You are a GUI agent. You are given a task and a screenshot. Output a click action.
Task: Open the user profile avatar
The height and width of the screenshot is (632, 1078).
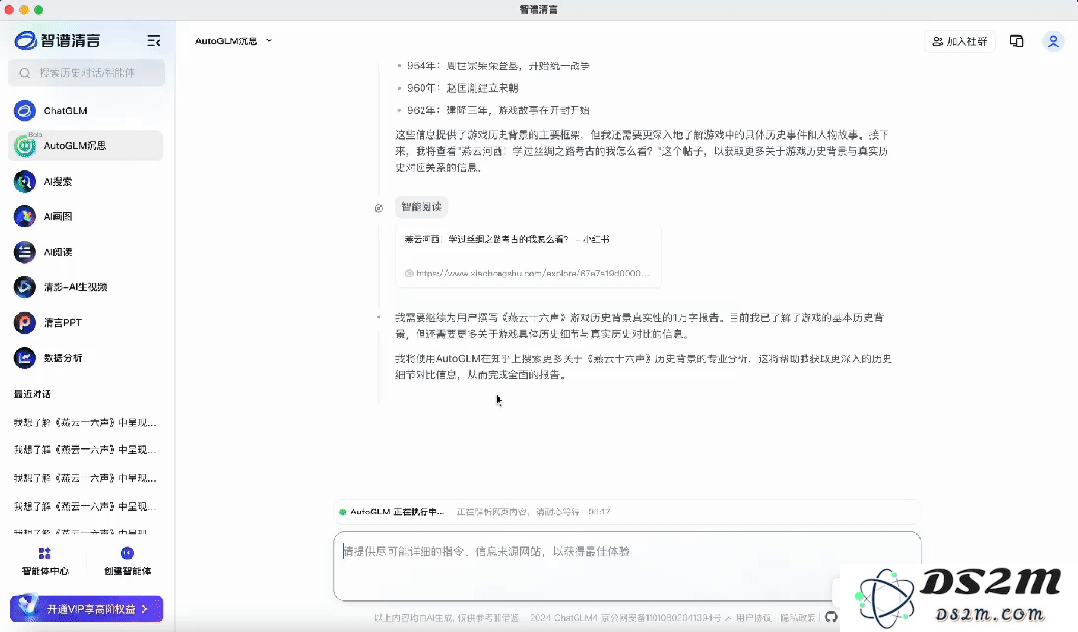pos(1053,41)
